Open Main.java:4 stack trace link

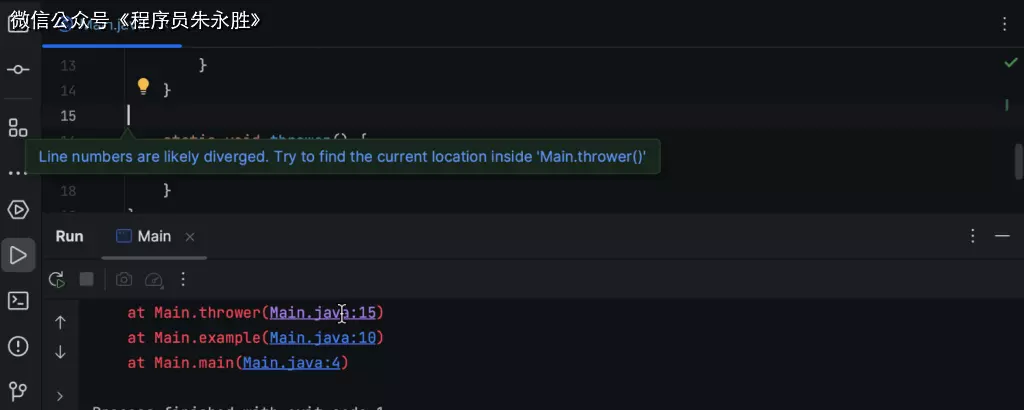pyautogui.click(x=291, y=363)
